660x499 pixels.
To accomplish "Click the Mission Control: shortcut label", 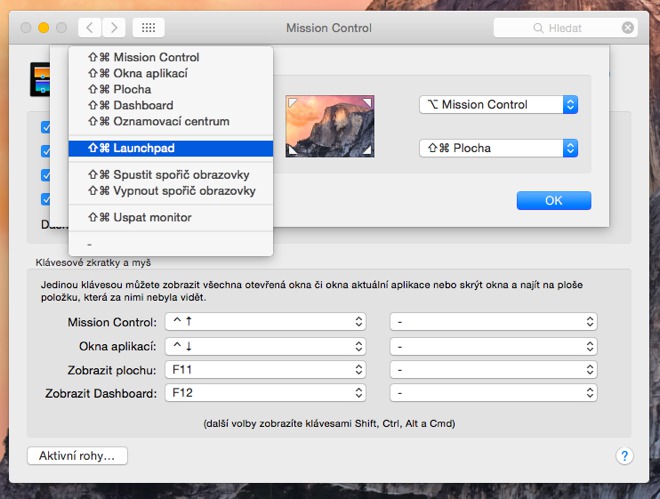I will click(x=112, y=322).
